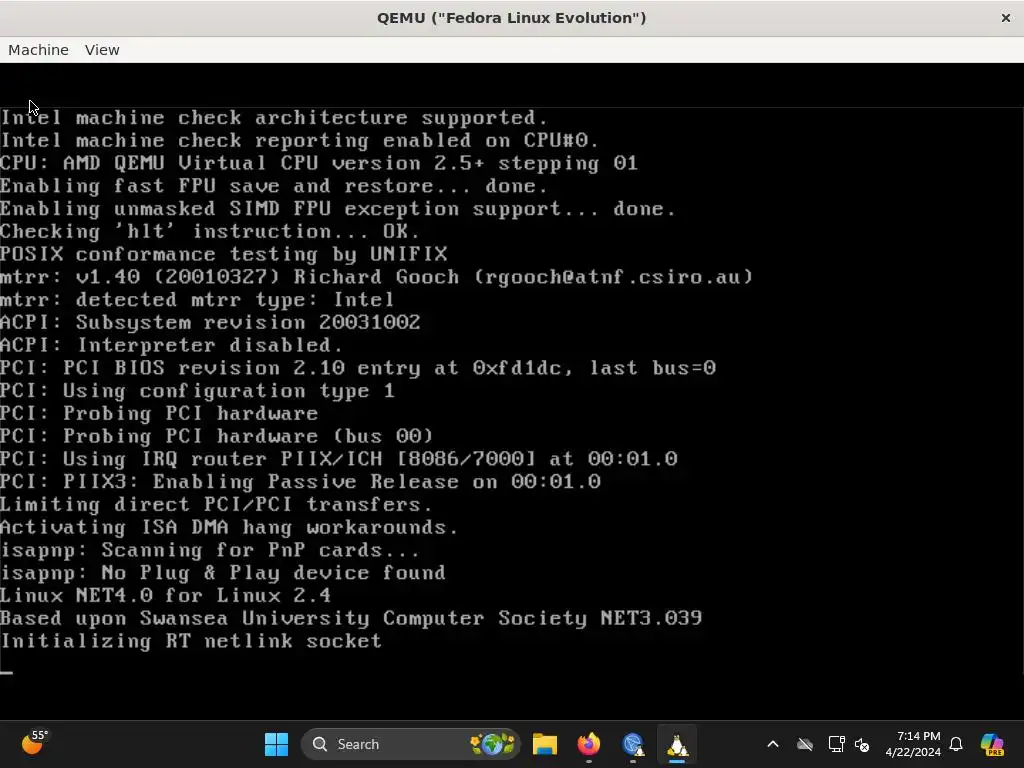The width and height of the screenshot is (1024, 768).
Task: Click "PCI: Using IRQ router PIIX/ICH" line
Action: (x=339, y=459)
